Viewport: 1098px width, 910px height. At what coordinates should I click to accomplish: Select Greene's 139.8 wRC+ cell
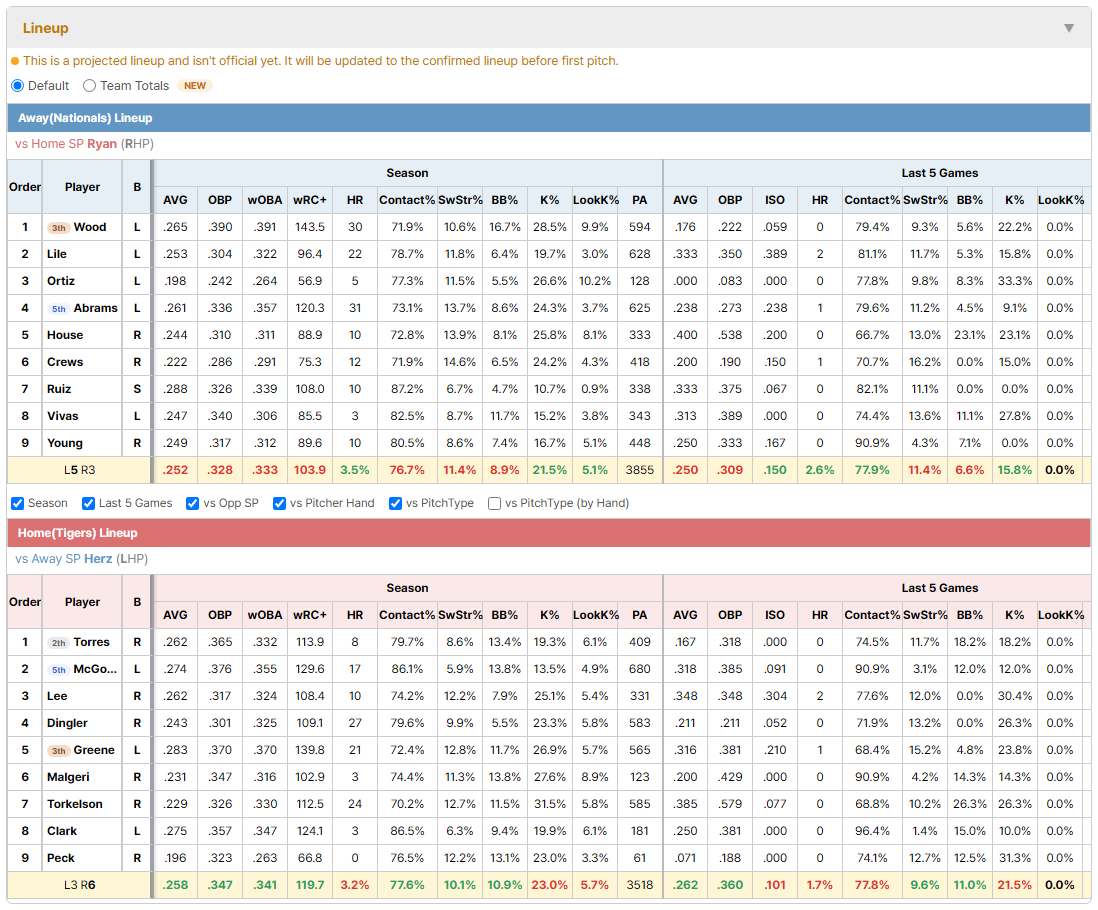(x=310, y=750)
